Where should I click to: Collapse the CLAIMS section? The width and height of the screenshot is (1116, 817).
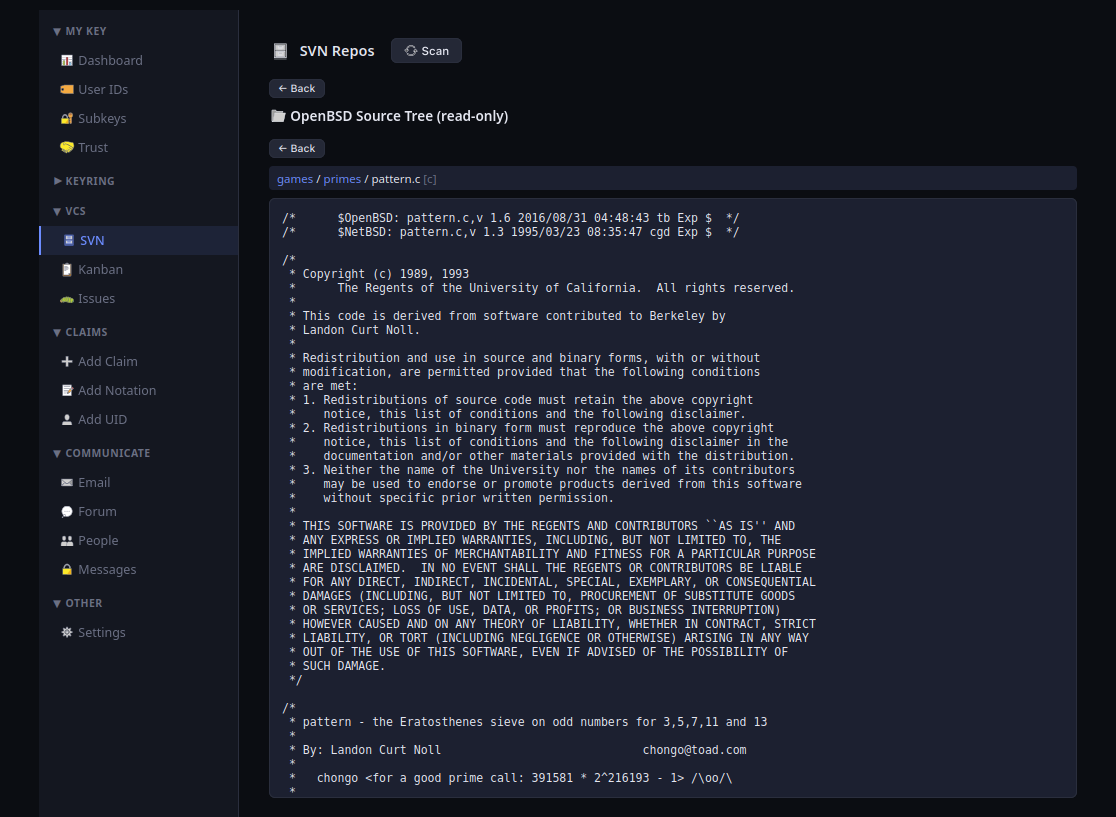[x=80, y=332]
